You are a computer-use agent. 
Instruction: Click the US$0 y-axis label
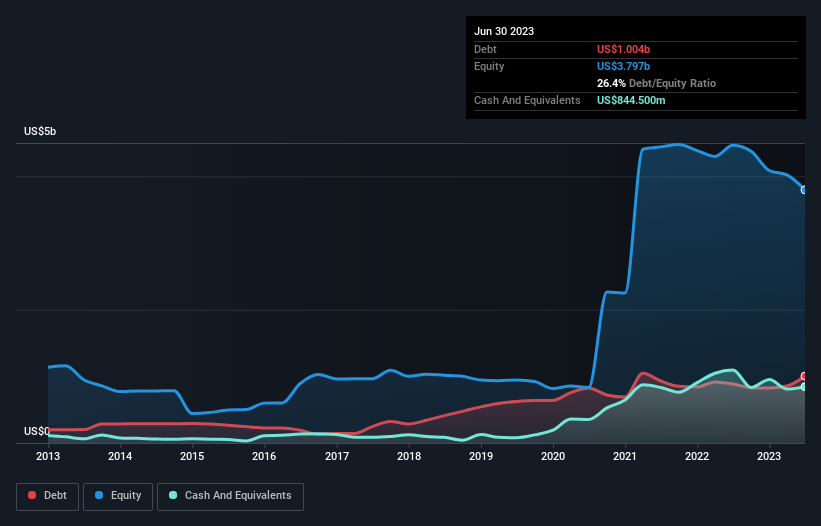(37, 431)
